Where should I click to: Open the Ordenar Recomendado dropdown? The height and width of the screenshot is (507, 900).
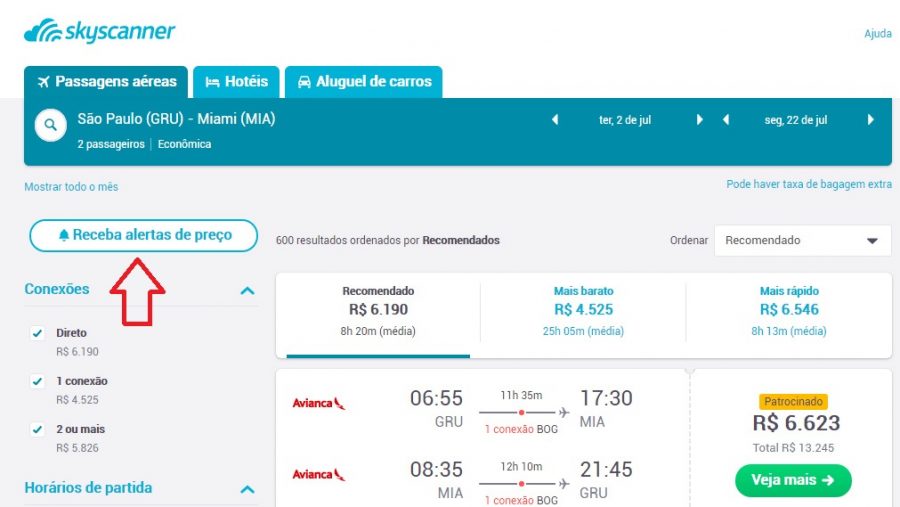(x=802, y=240)
